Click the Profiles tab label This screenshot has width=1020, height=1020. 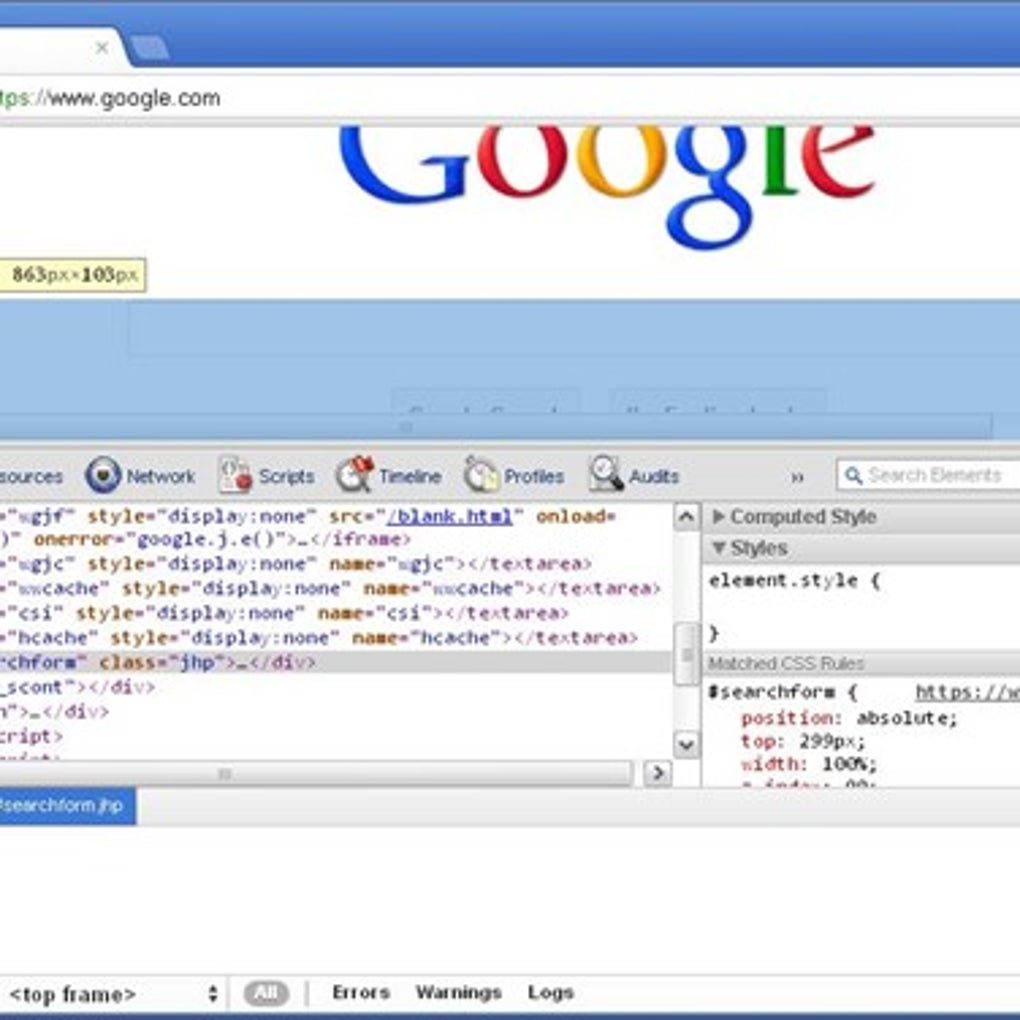pyautogui.click(x=534, y=477)
